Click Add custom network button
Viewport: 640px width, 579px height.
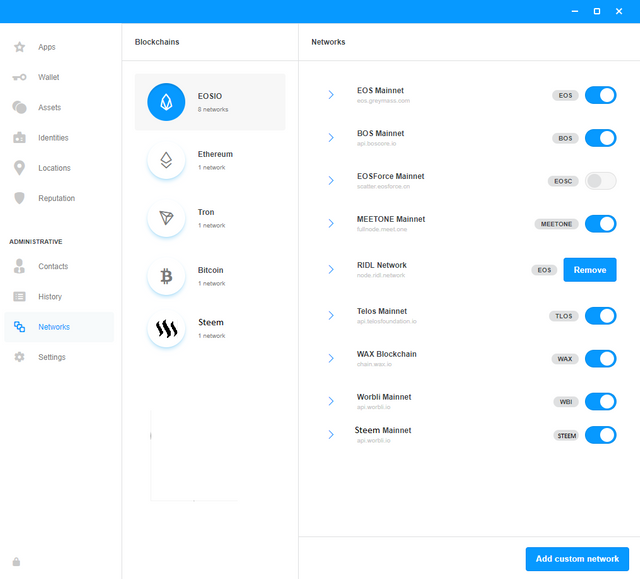[x=577, y=559]
